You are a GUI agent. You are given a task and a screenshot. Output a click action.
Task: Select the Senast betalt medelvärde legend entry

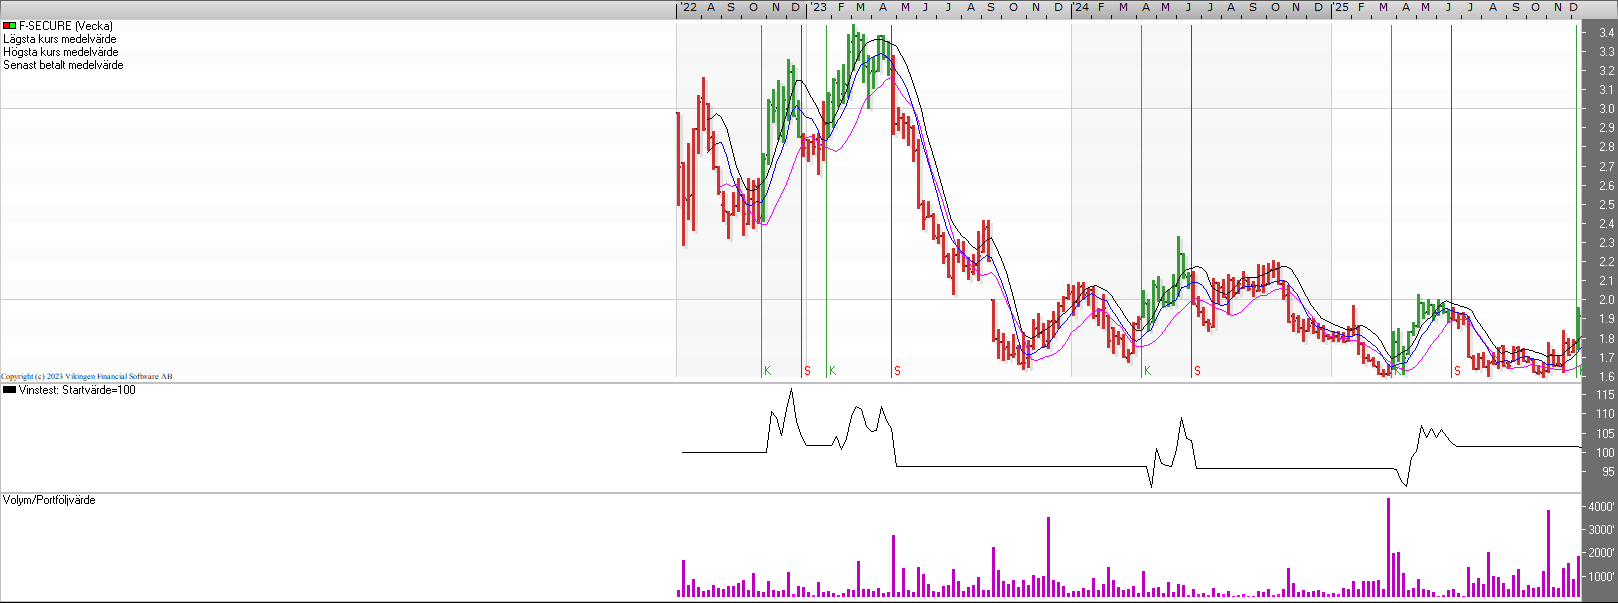tap(64, 65)
